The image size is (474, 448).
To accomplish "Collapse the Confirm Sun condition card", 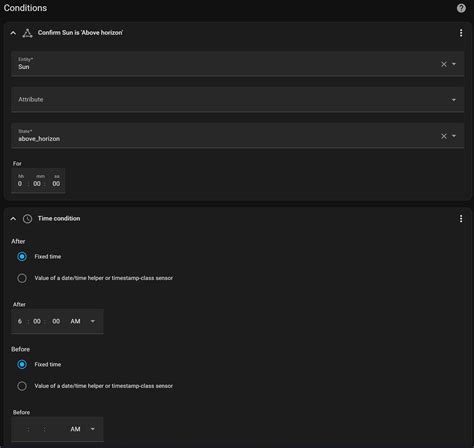I will point(13,33).
